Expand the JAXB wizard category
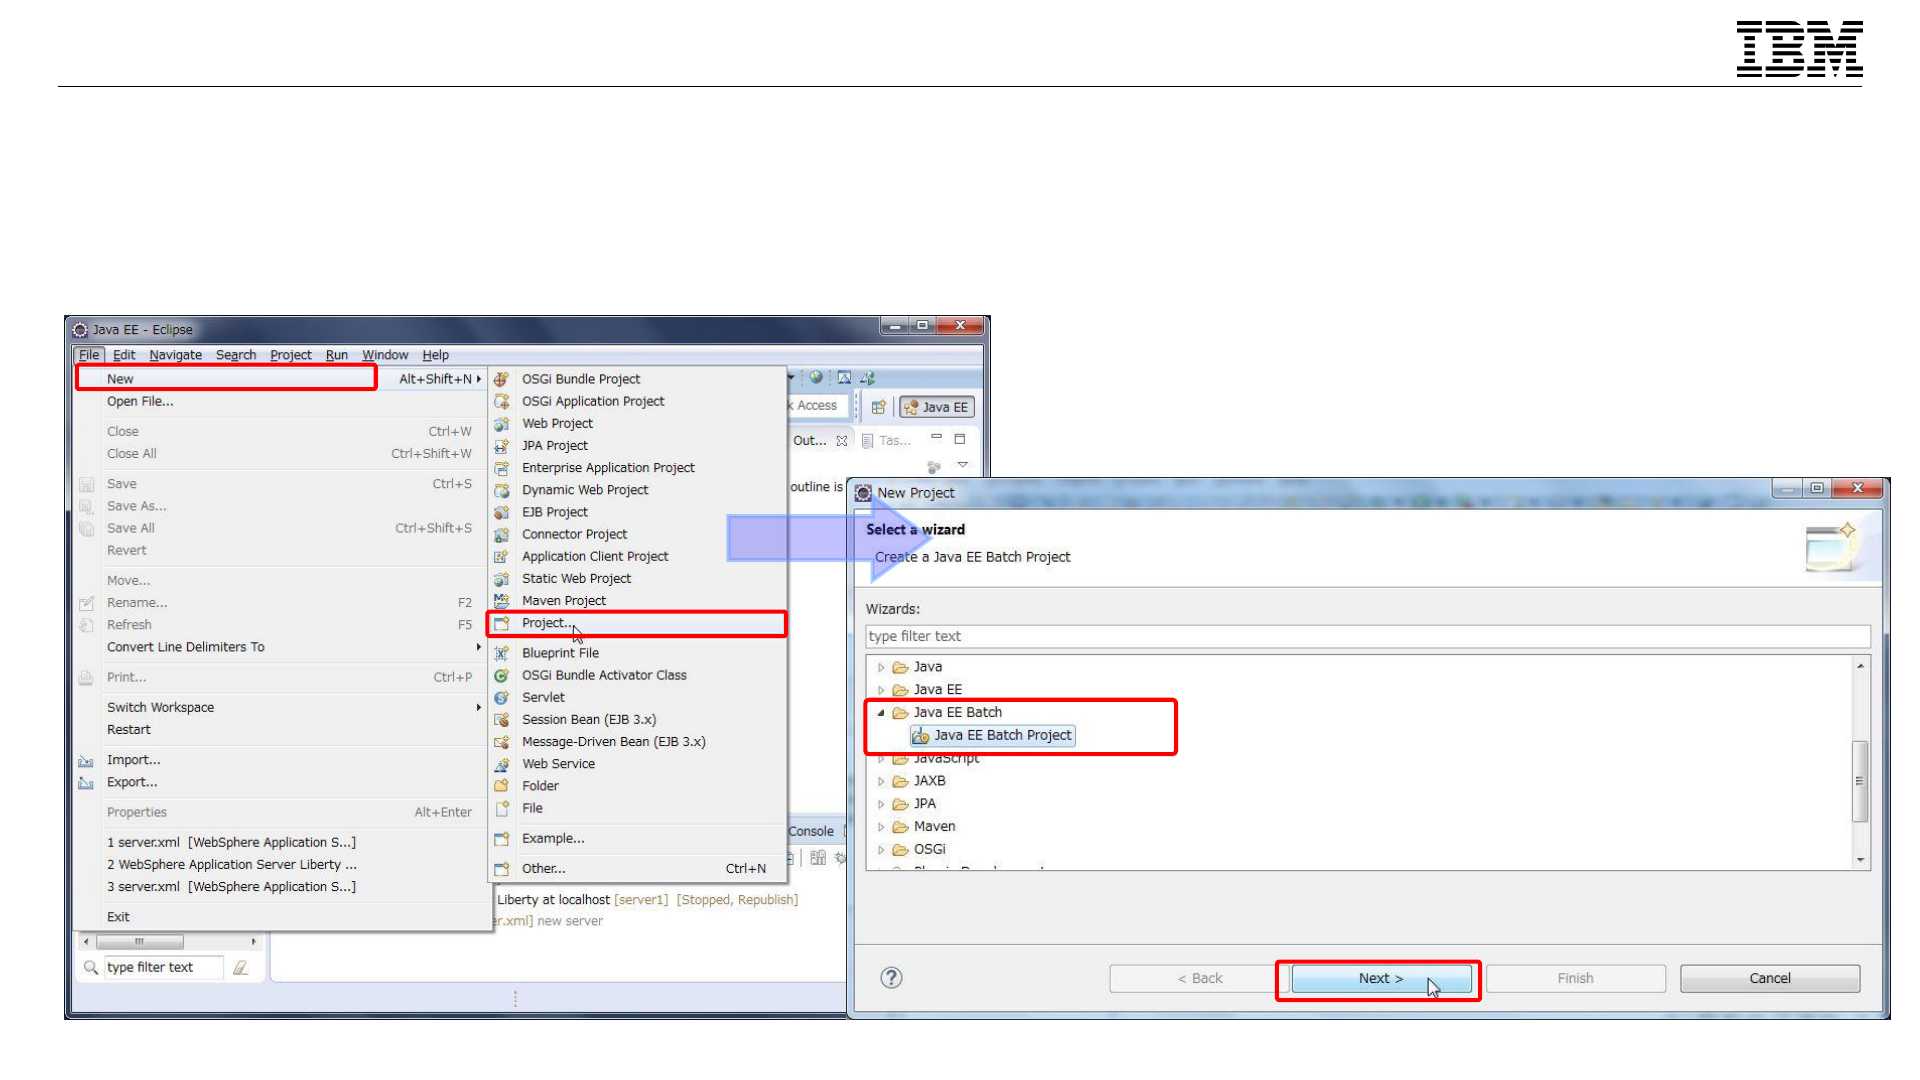Viewport: 1920px width, 1080px height. point(881,781)
